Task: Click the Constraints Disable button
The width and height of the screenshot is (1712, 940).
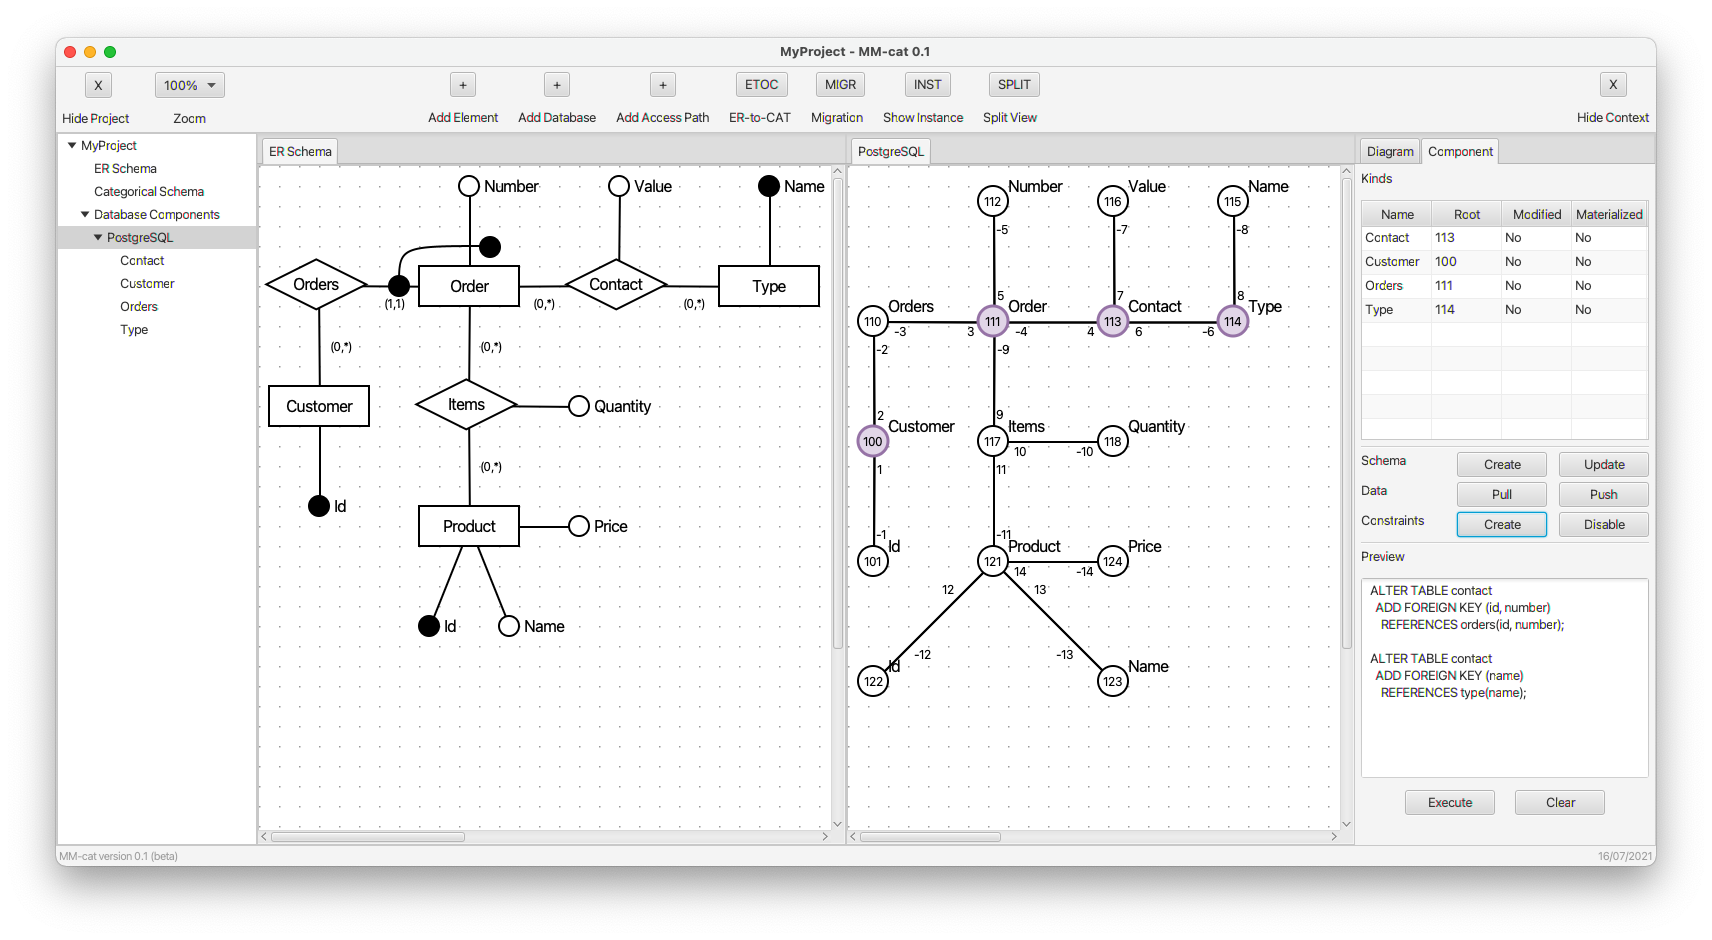Action: (1604, 525)
